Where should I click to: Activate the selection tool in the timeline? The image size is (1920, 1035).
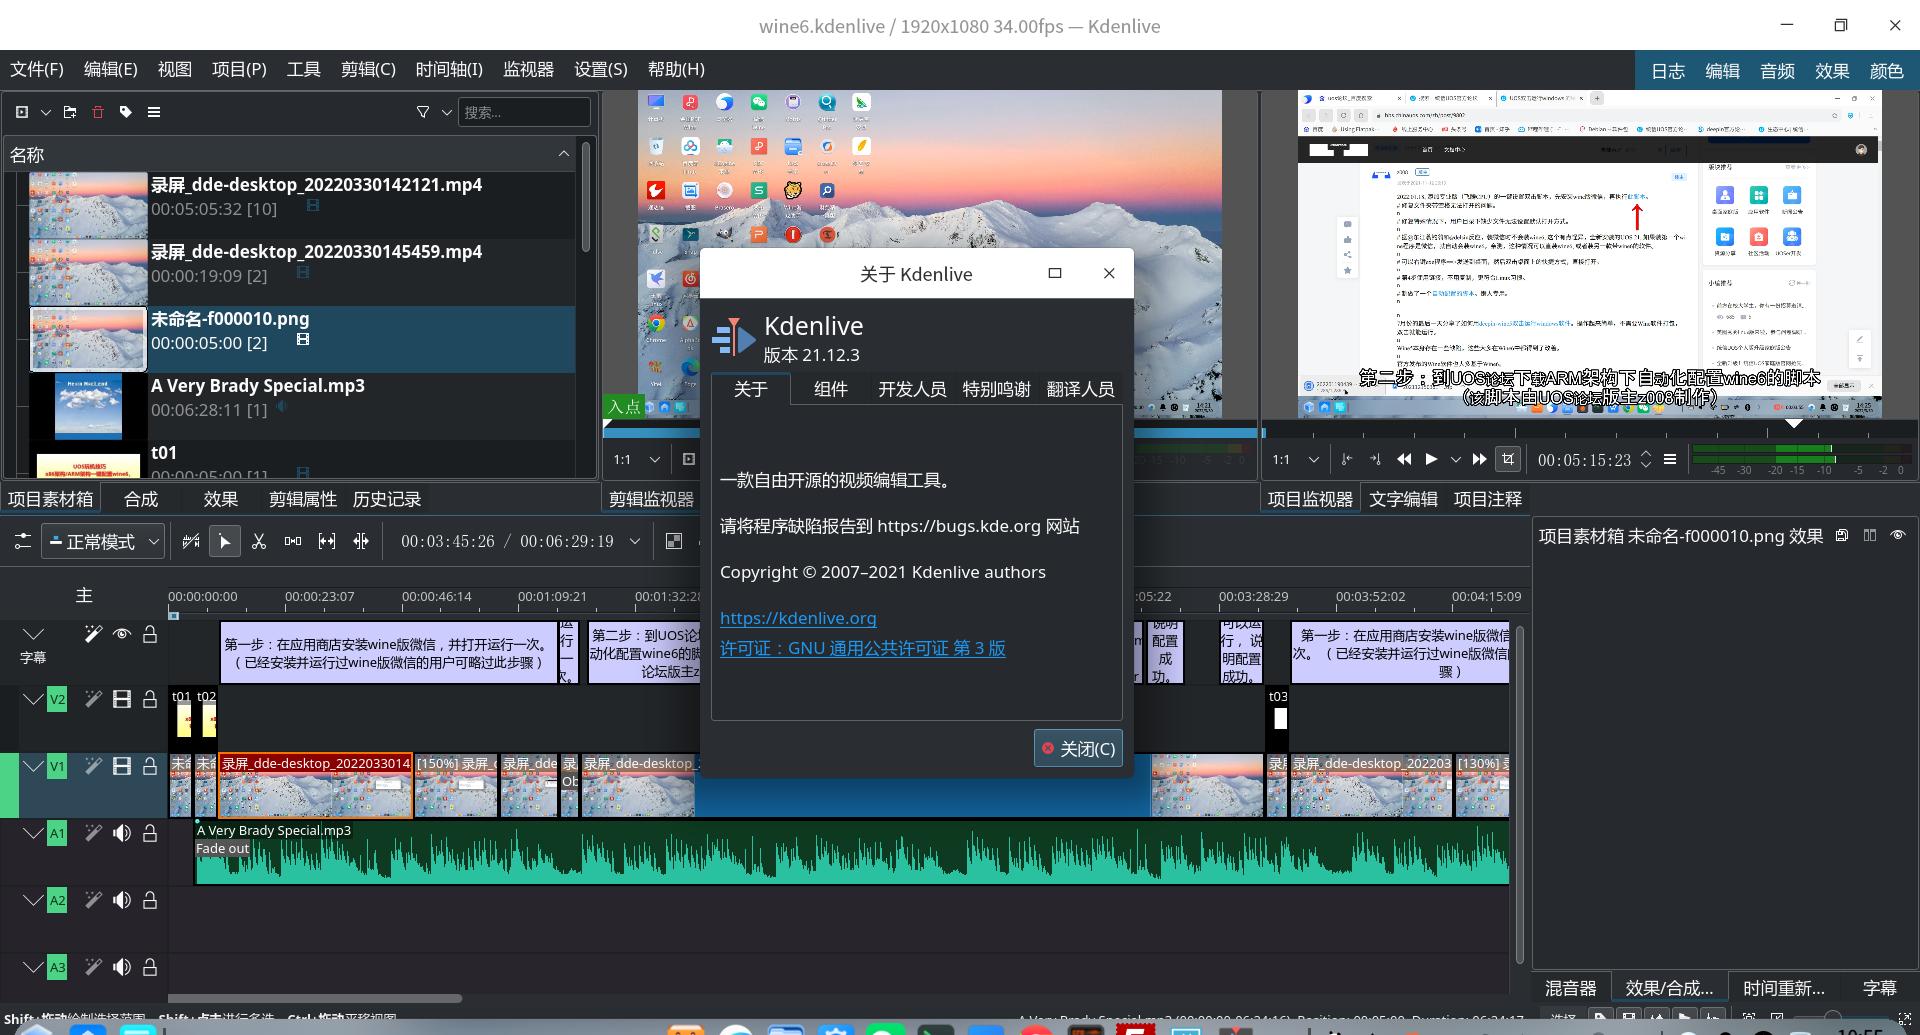point(225,541)
